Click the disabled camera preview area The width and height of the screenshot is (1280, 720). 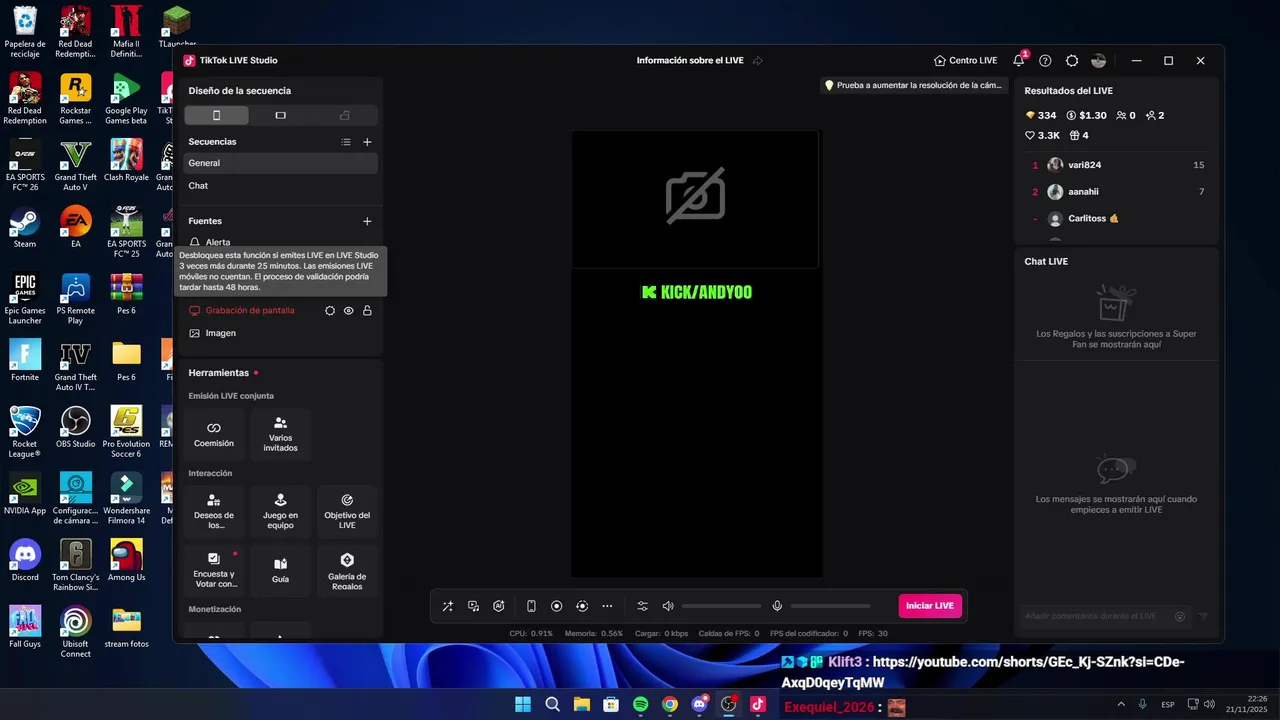696,198
